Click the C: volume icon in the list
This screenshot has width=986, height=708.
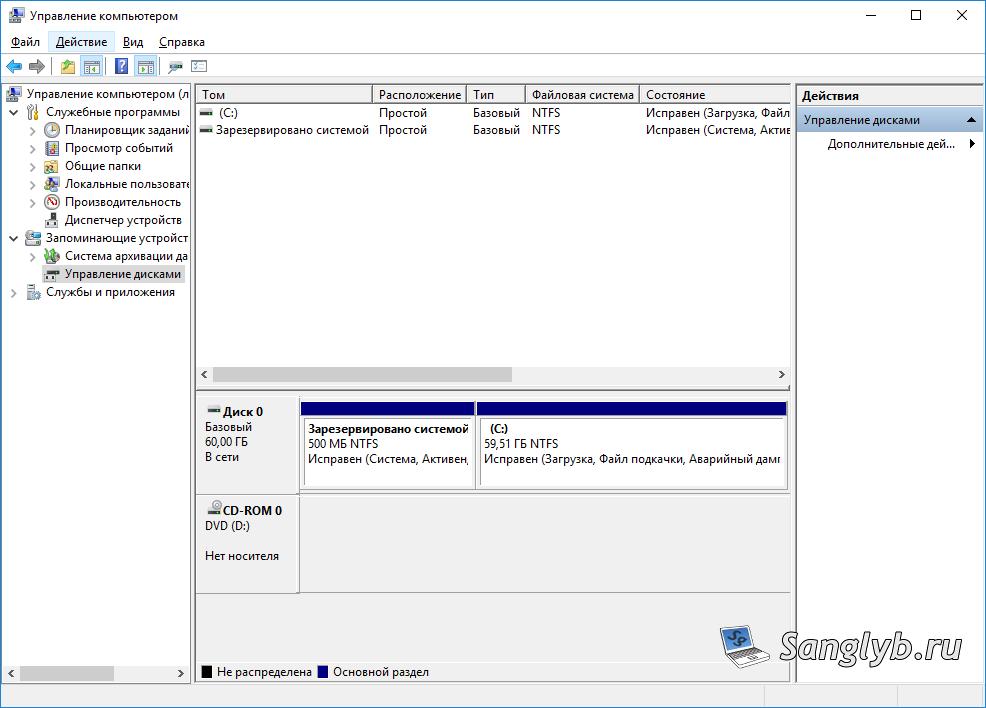[x=206, y=113]
